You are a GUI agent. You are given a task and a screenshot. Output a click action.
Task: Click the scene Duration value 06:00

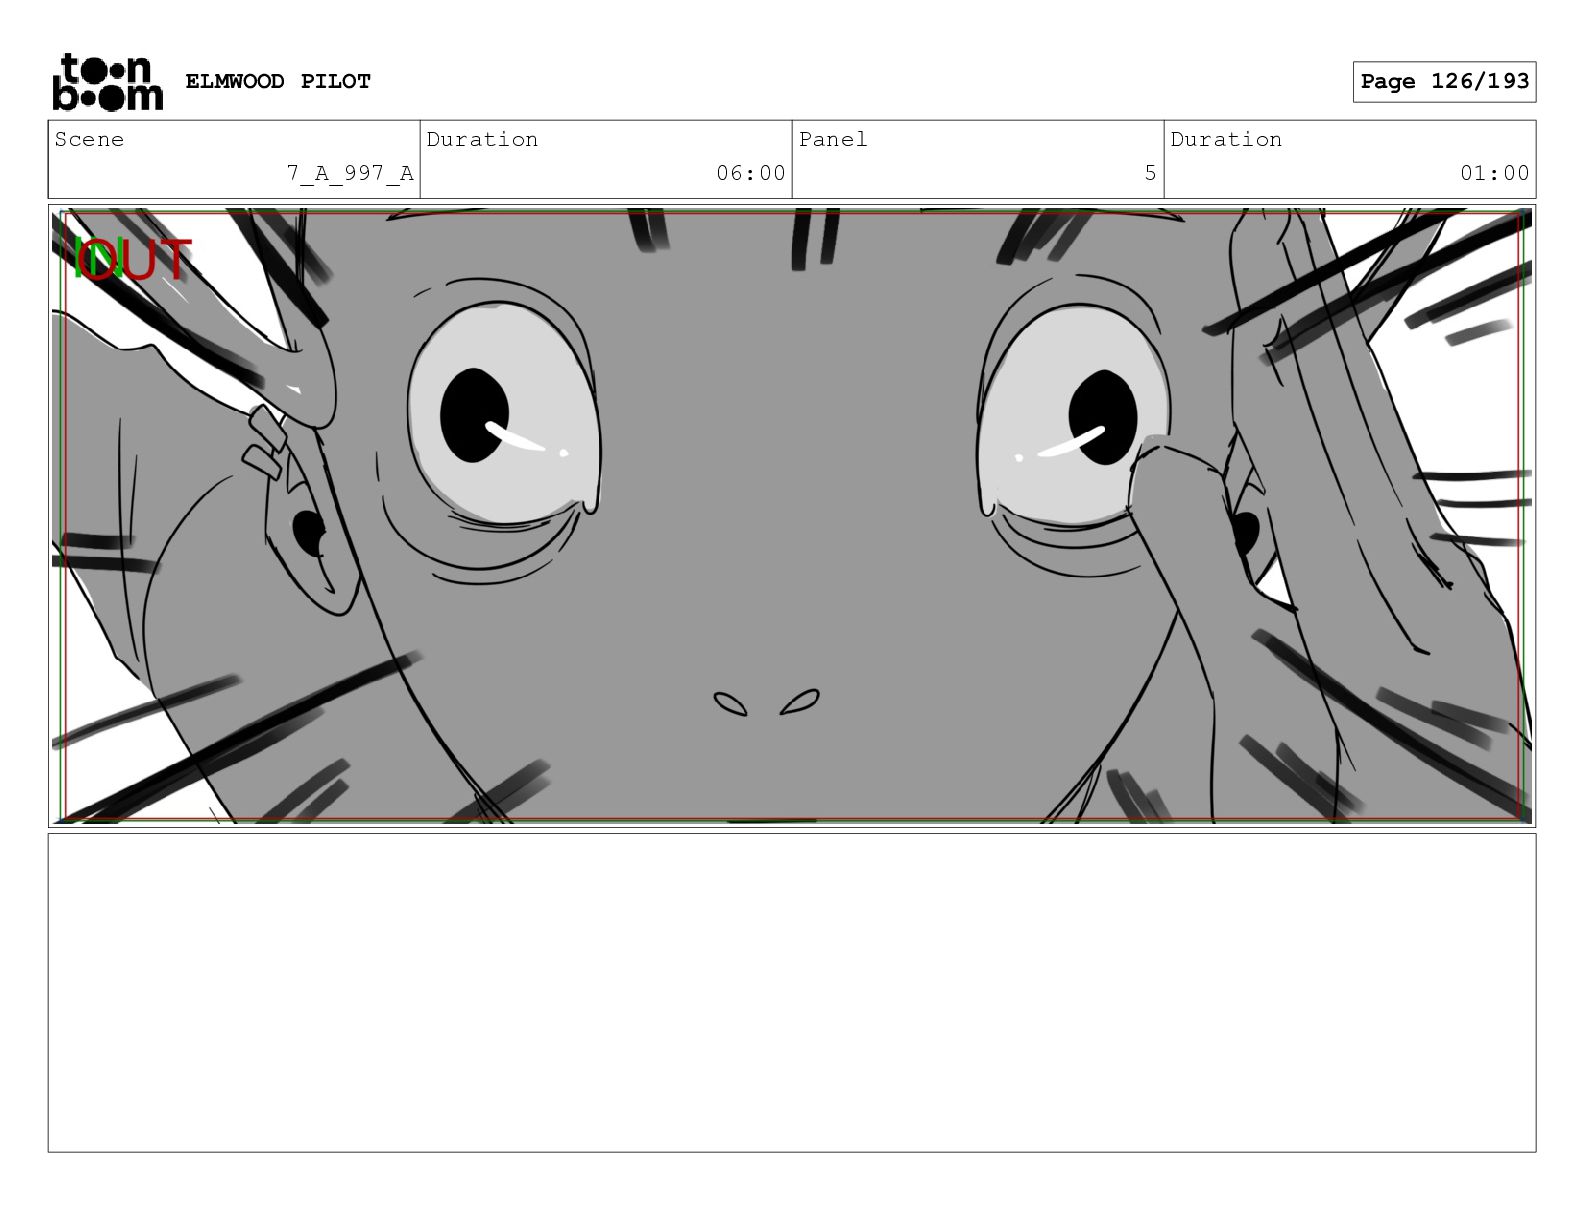[x=750, y=173]
